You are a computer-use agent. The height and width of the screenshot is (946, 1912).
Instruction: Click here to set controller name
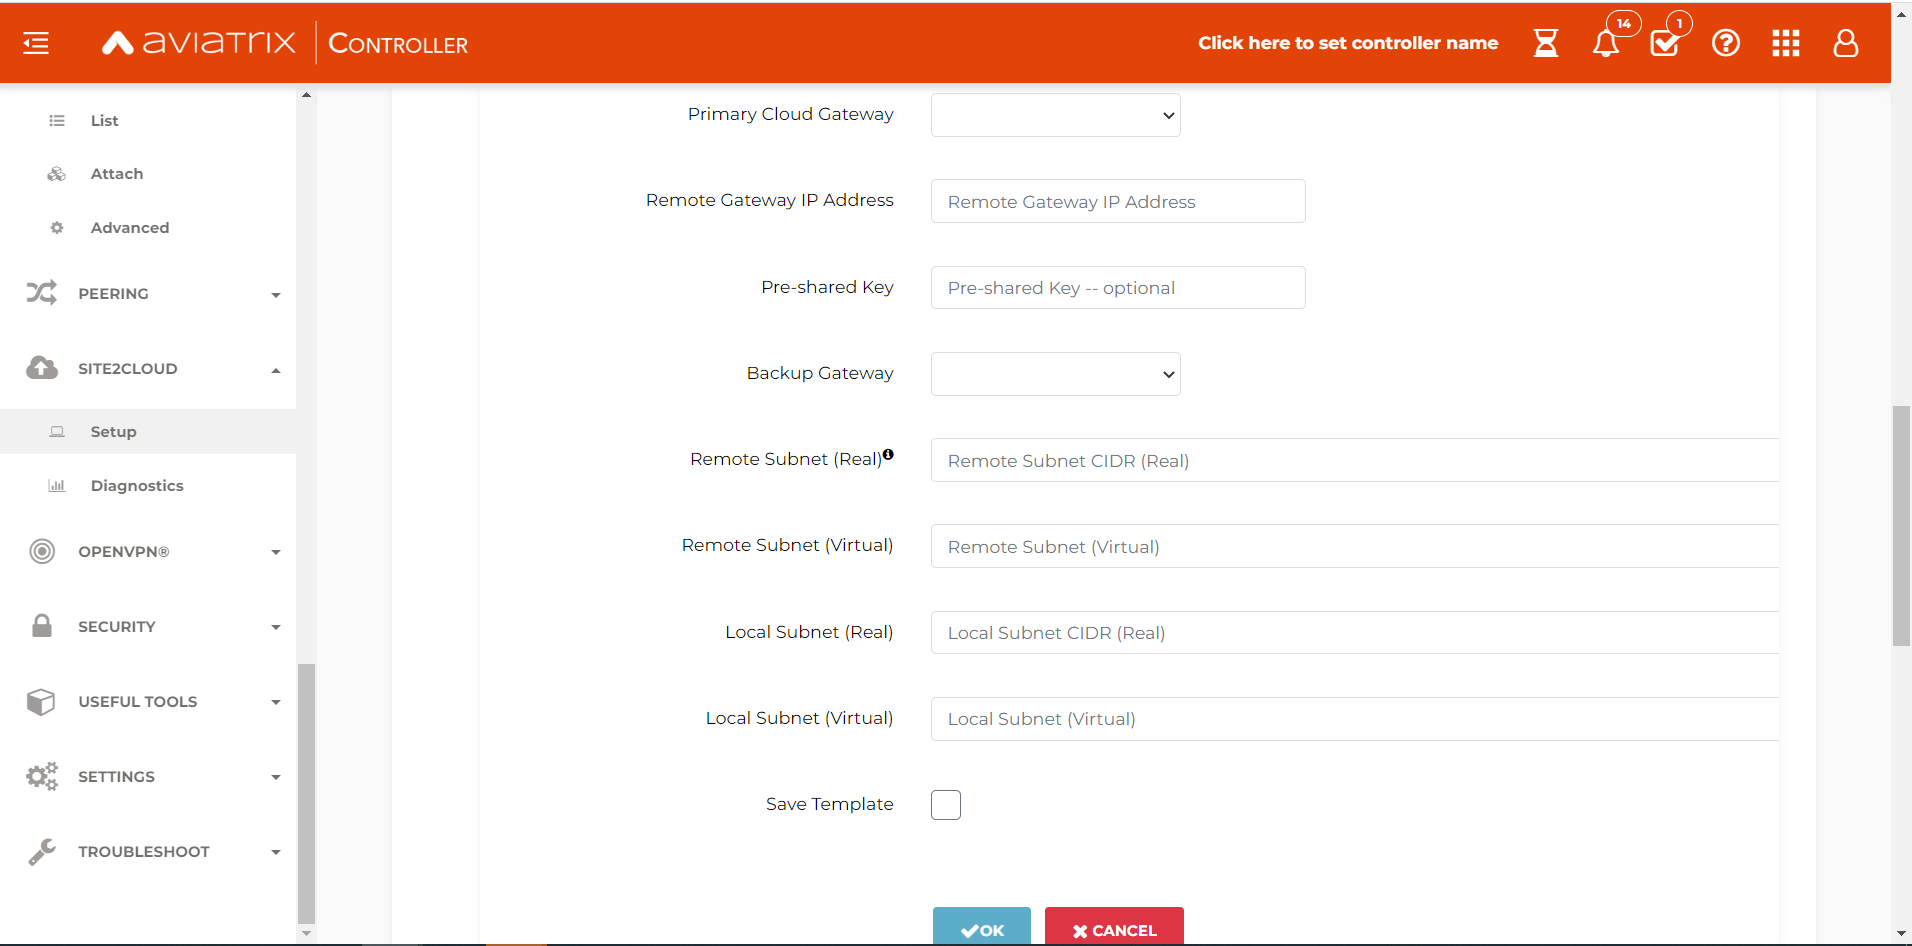1348,43
